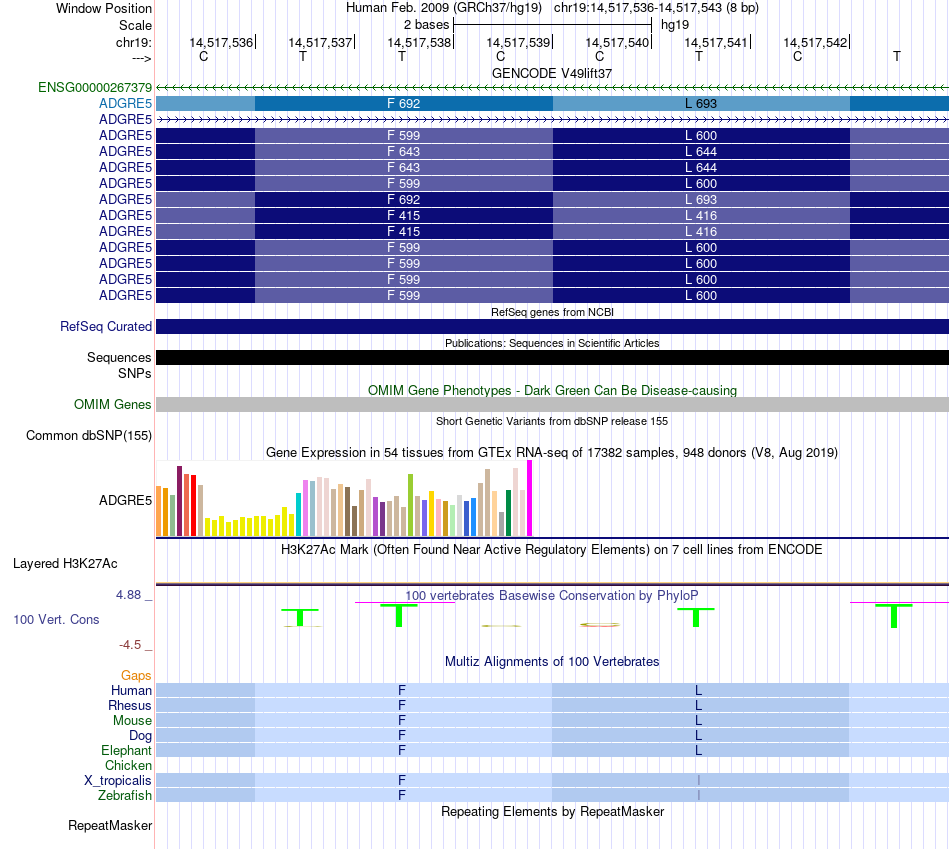950x849 pixels.
Task: Click the OMIM Genes label
Action: [x=112, y=404]
